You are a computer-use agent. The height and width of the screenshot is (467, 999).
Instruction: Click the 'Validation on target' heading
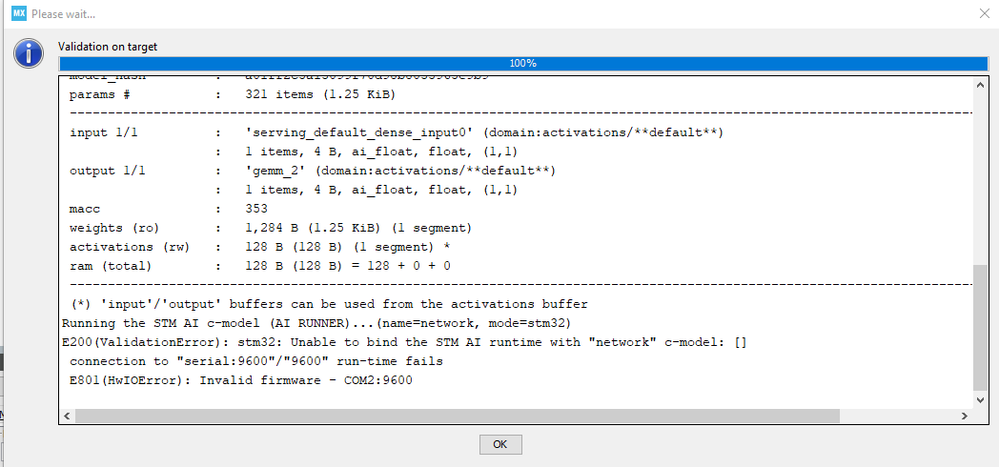107,47
